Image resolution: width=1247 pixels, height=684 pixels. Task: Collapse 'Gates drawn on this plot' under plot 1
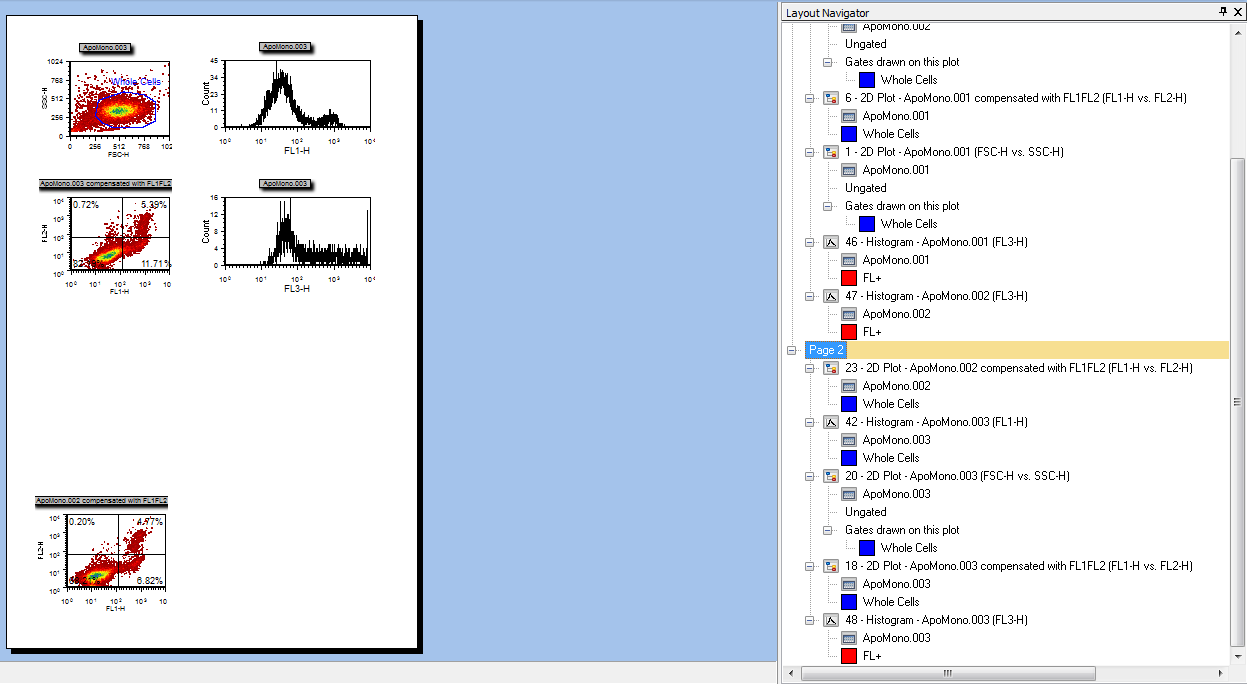click(x=828, y=206)
